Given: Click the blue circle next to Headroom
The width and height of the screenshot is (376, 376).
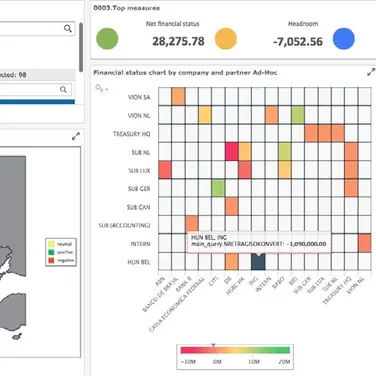Looking at the screenshot, I should coord(344,39).
